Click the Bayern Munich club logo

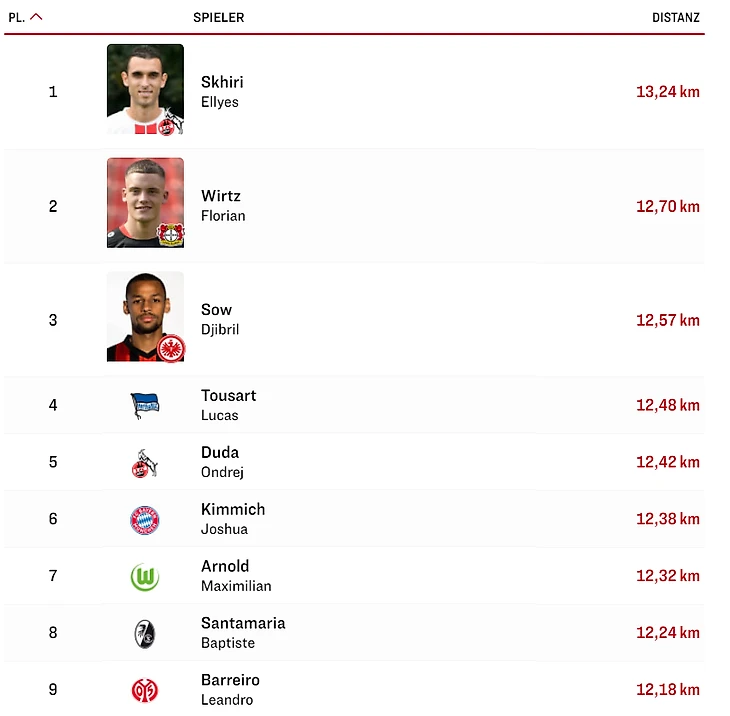tap(145, 520)
